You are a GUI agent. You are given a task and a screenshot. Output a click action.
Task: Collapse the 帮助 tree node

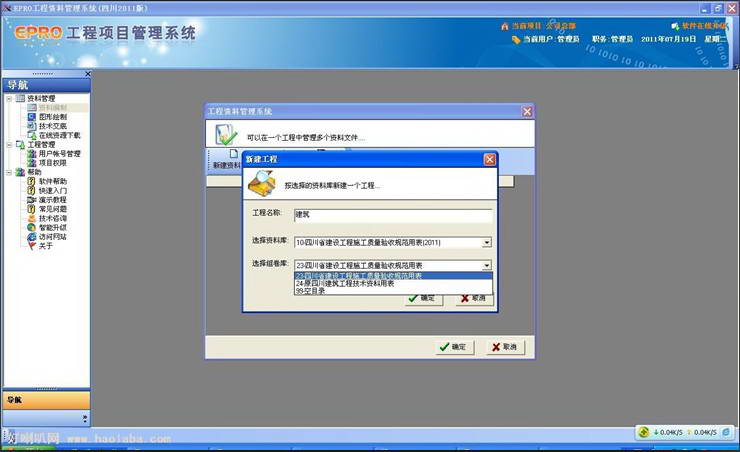pos(9,172)
